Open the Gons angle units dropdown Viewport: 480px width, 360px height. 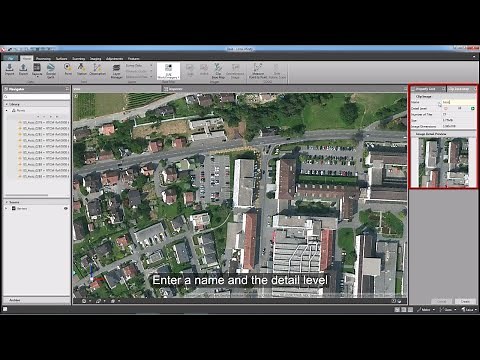pos(455,310)
